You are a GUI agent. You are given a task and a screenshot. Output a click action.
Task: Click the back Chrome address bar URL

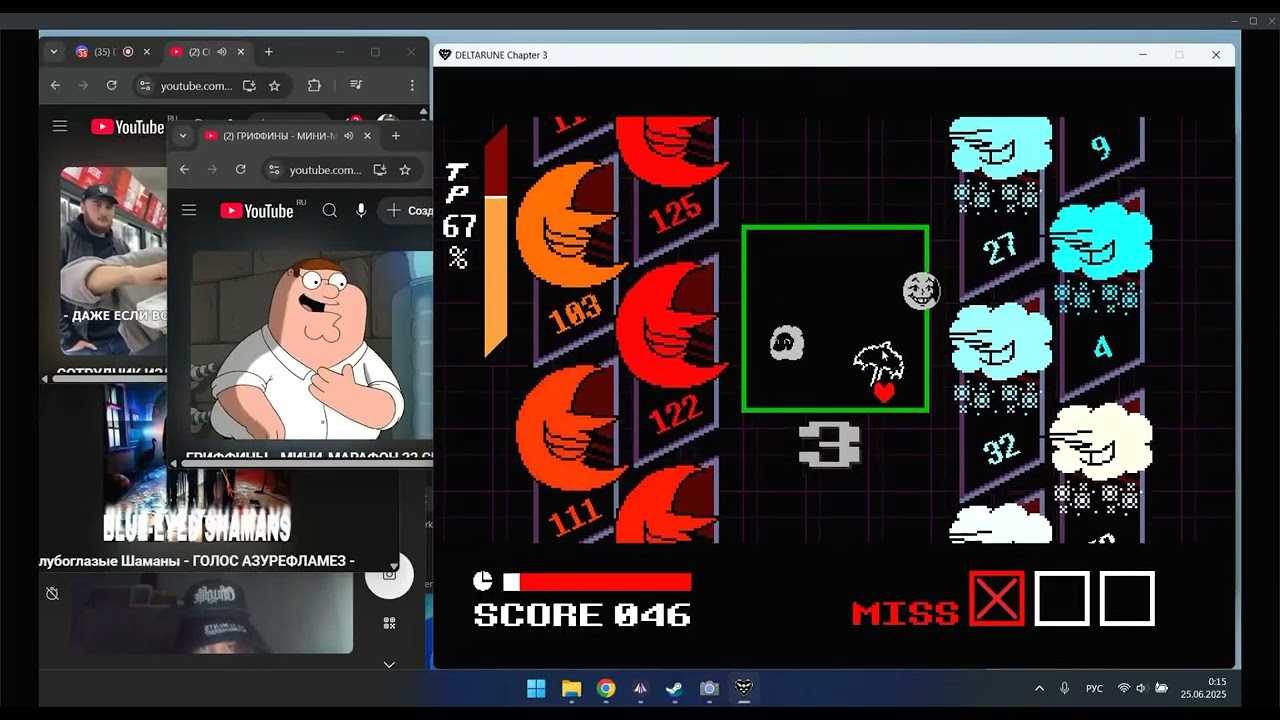(197, 86)
